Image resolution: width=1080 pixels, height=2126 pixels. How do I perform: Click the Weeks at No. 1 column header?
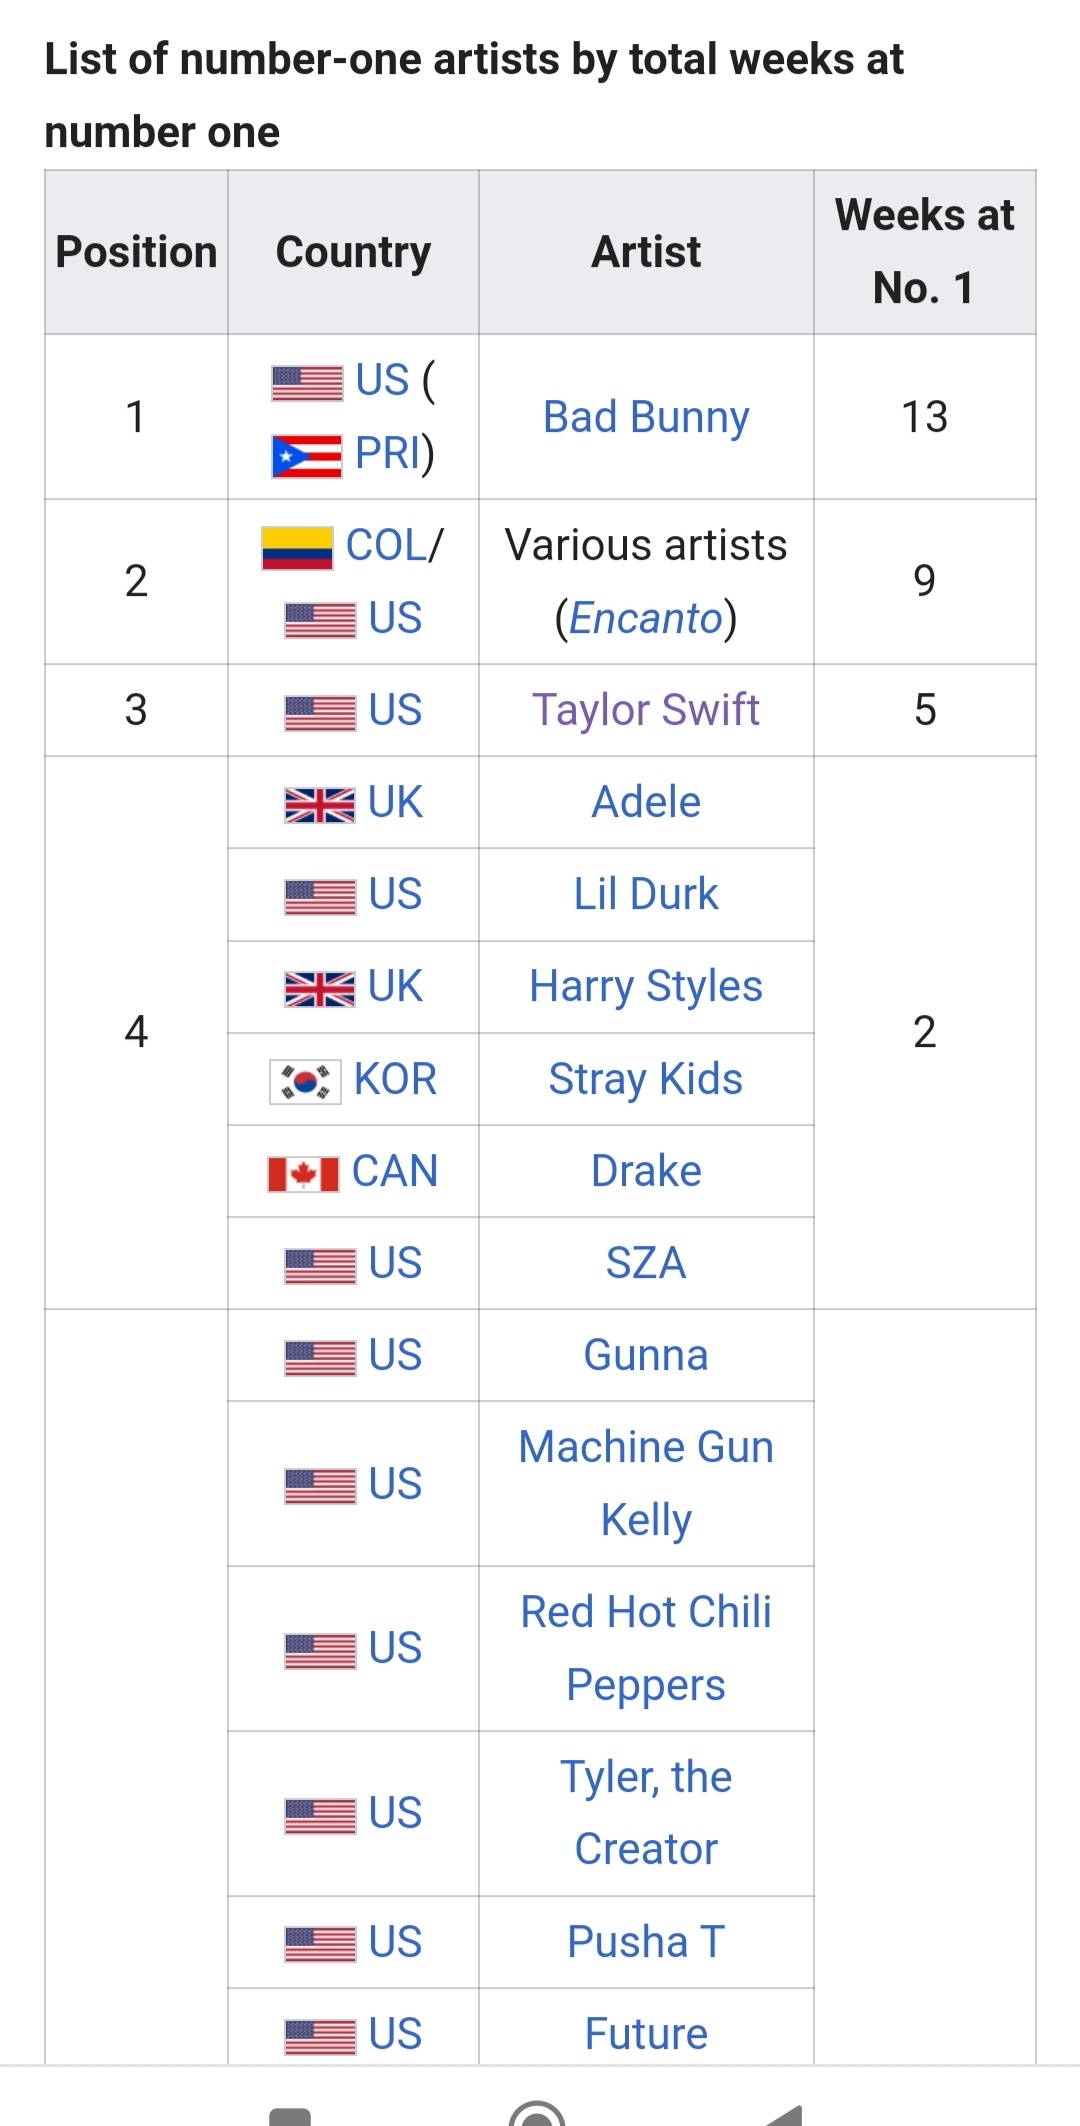point(924,251)
